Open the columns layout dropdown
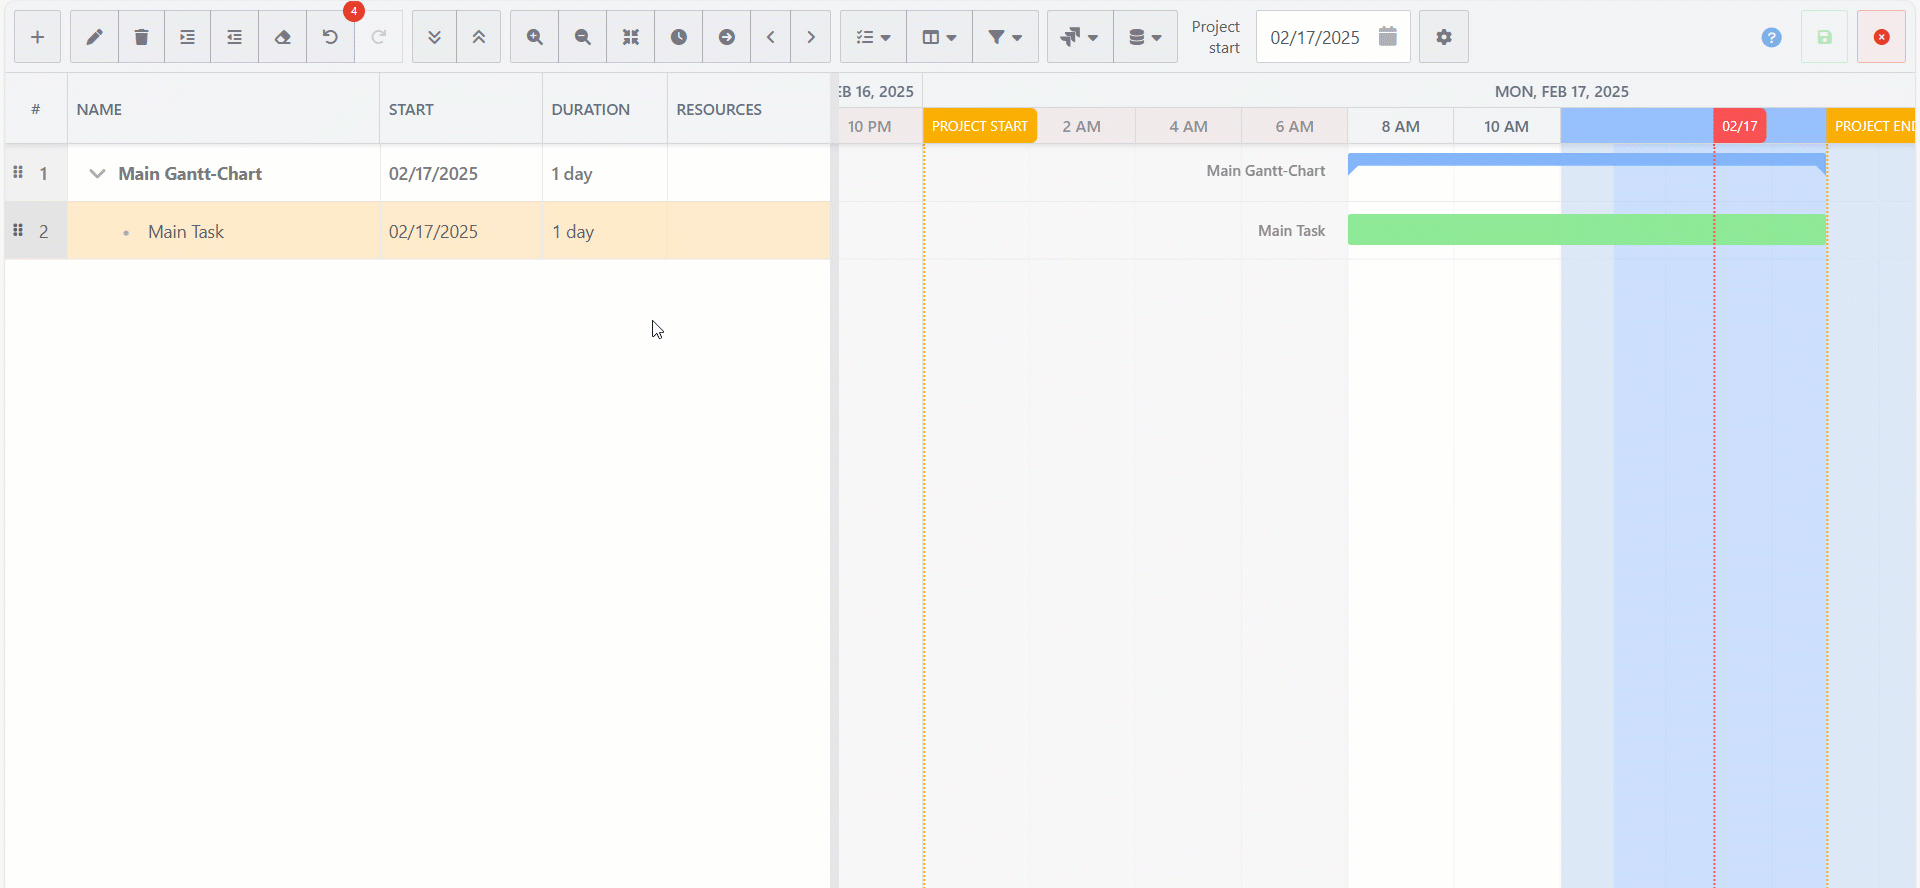 (938, 37)
